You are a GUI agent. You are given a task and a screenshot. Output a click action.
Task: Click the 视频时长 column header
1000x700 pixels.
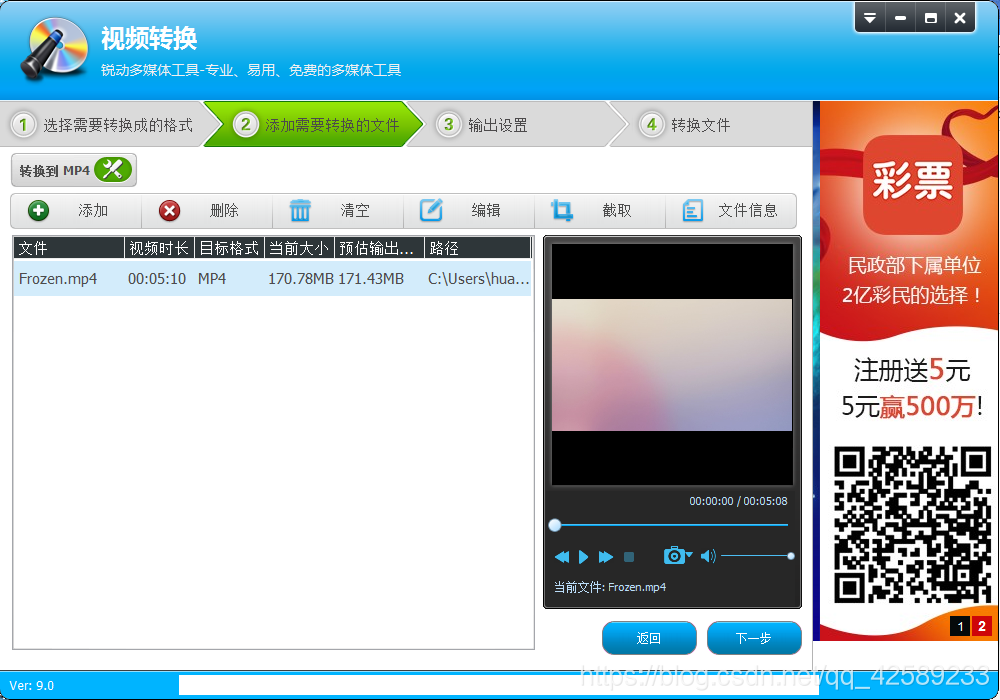159,248
